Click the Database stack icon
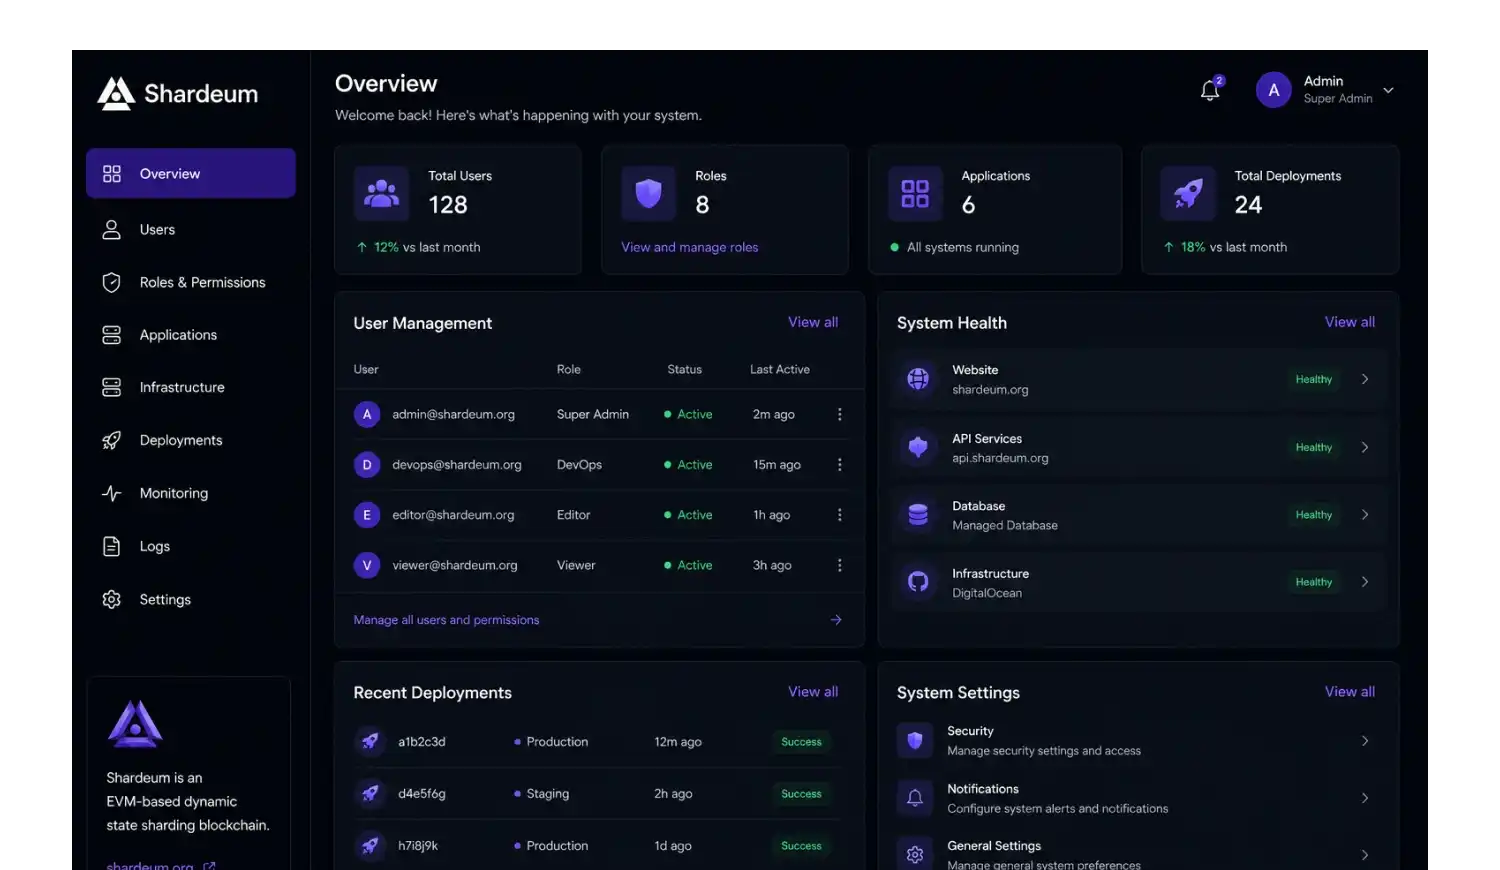The height and width of the screenshot is (870, 1500). tap(918, 515)
